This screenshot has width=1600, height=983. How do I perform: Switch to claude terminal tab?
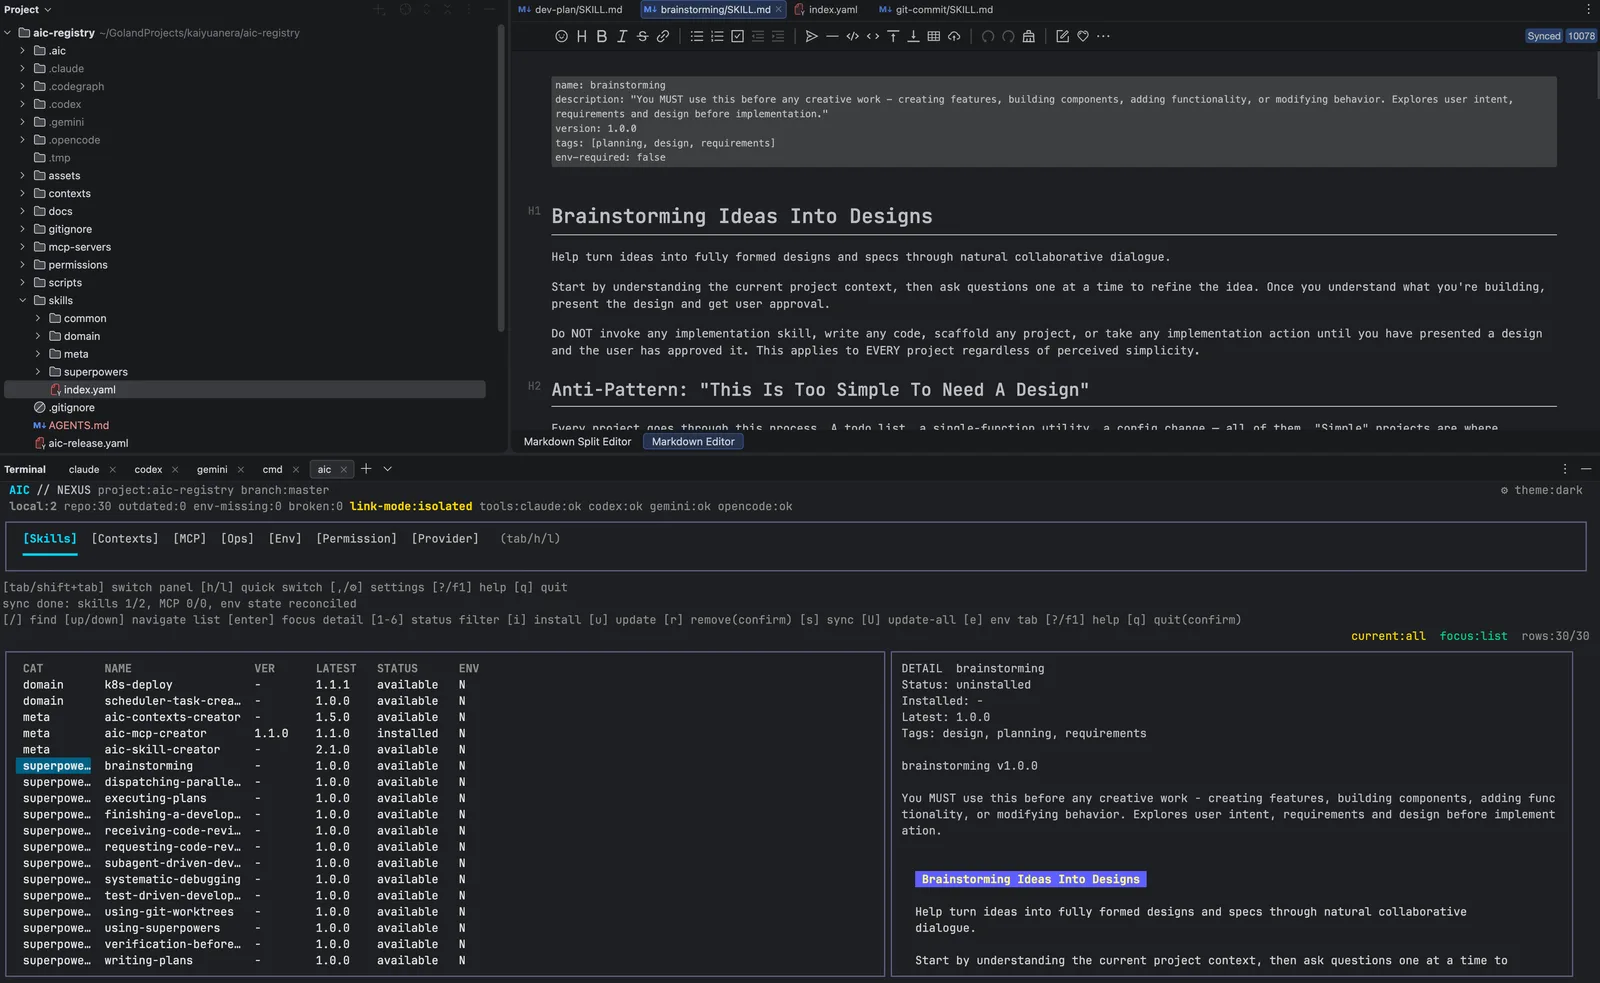pyautogui.click(x=84, y=469)
